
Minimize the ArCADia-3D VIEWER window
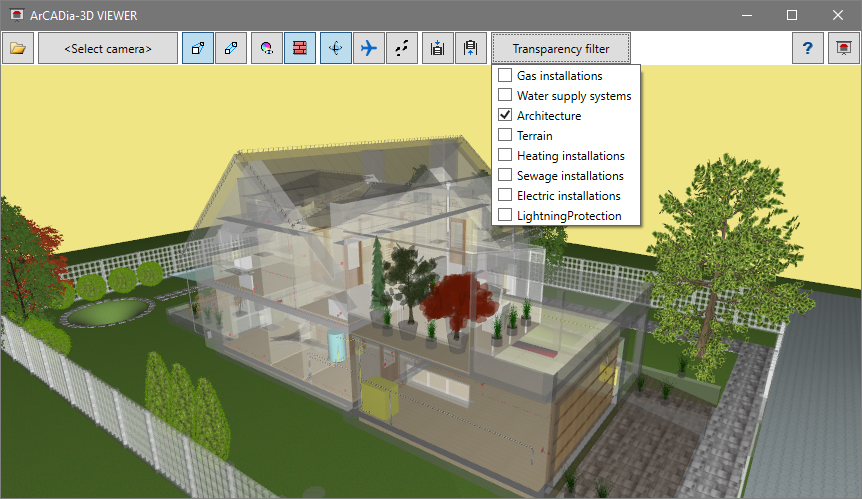(x=747, y=15)
